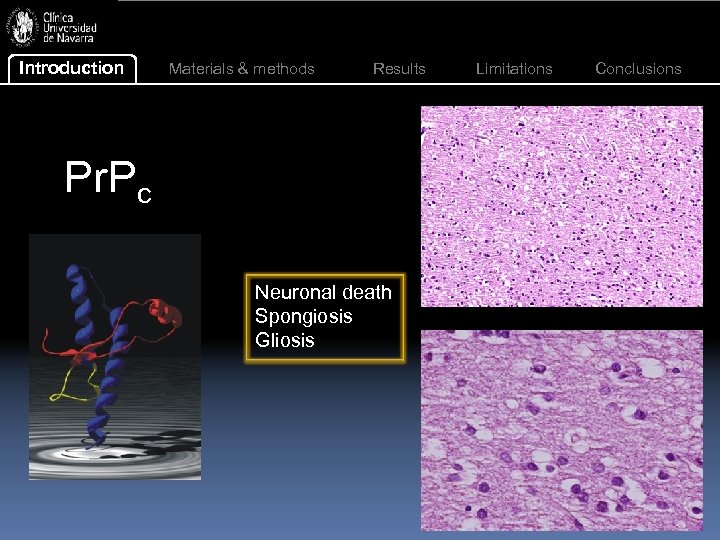Image resolution: width=720 pixels, height=540 pixels.
Task: Click the 'Gliosis' text line
Action: 285,340
